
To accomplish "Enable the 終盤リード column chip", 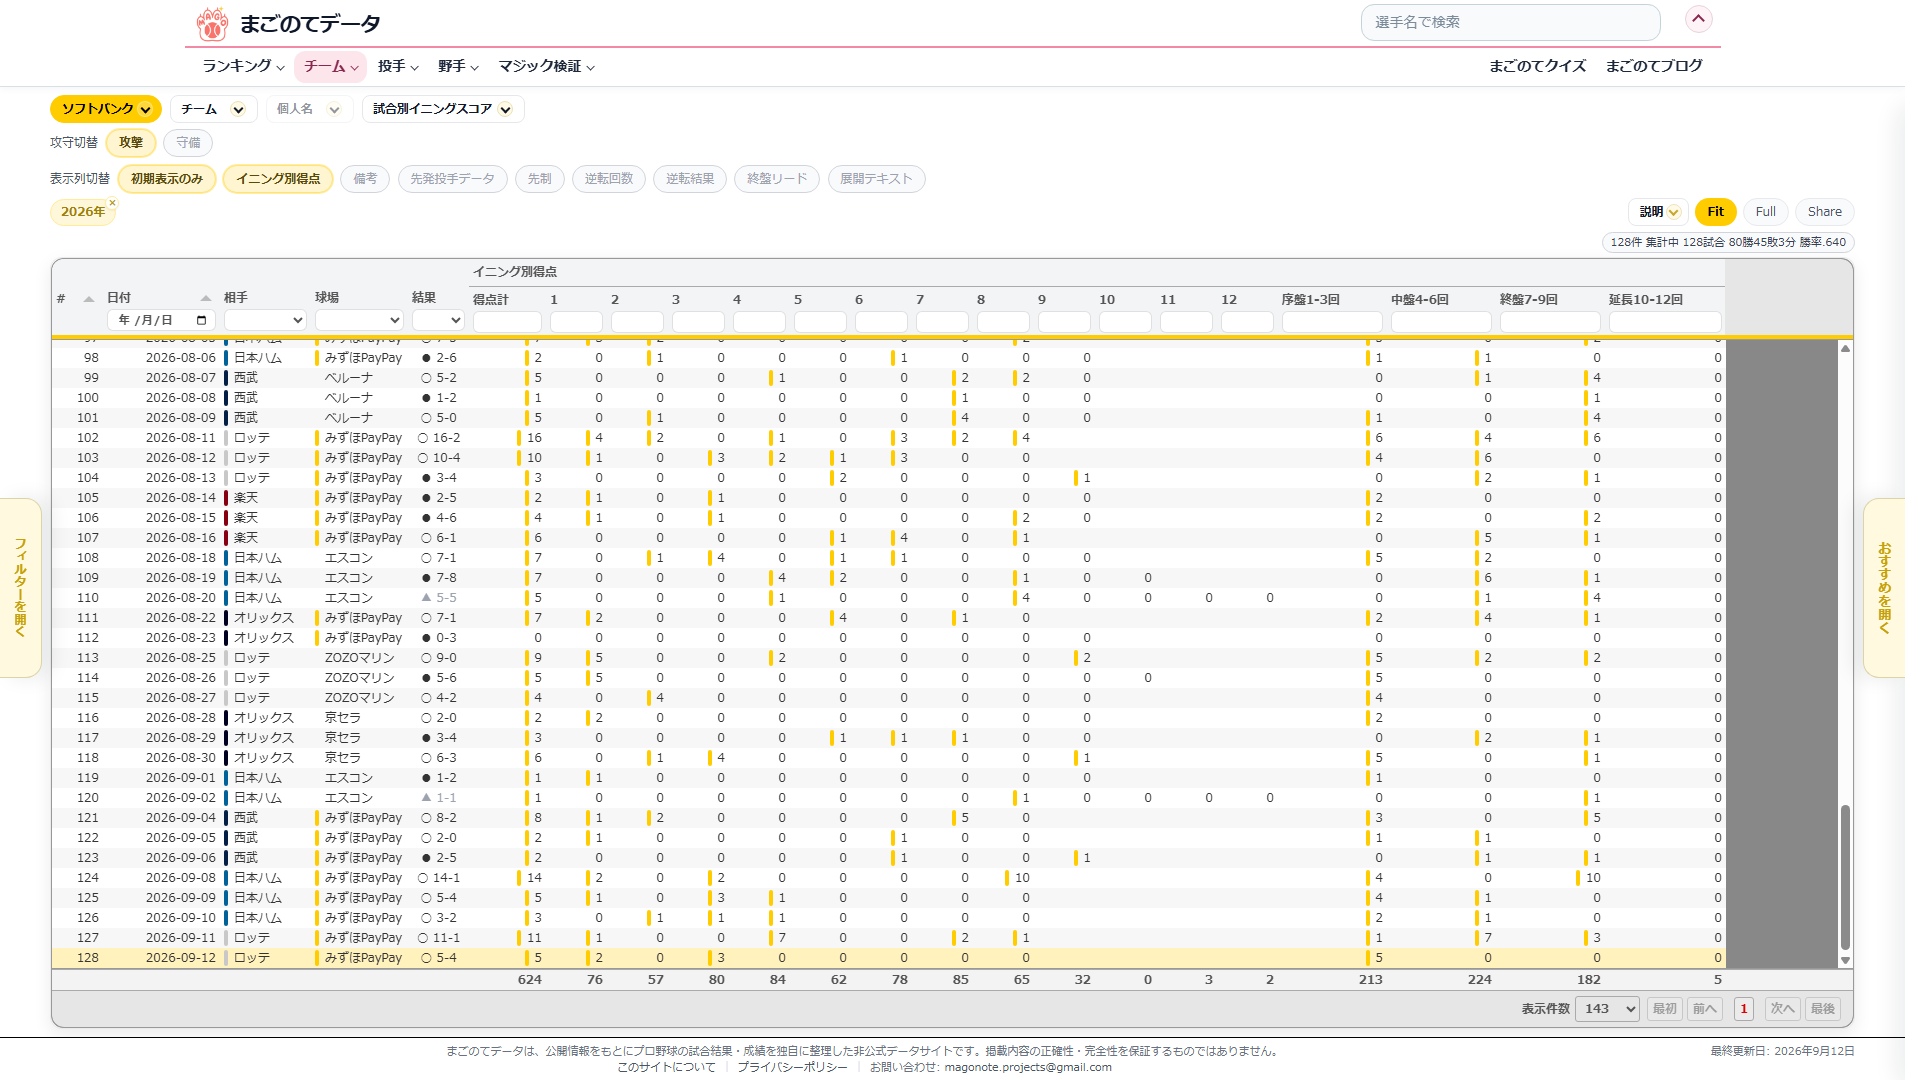I will click(x=777, y=179).
